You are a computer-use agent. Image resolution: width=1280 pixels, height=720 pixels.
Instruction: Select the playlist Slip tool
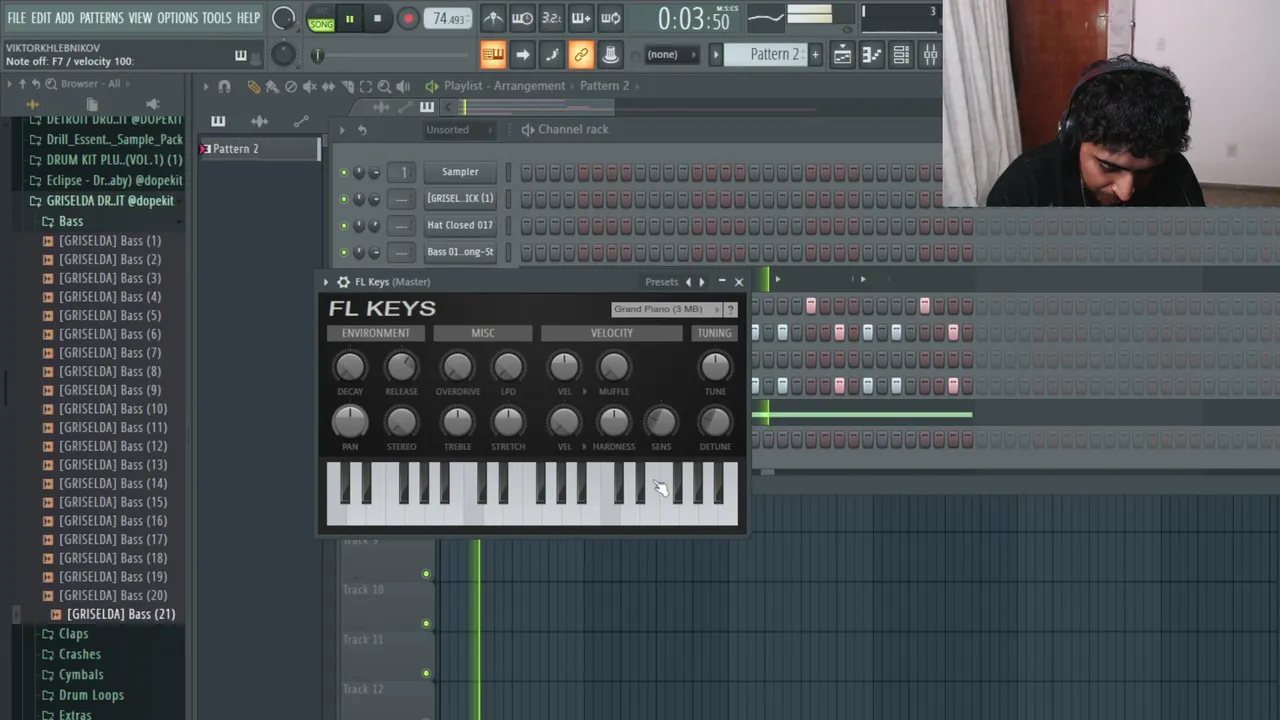pos(328,87)
